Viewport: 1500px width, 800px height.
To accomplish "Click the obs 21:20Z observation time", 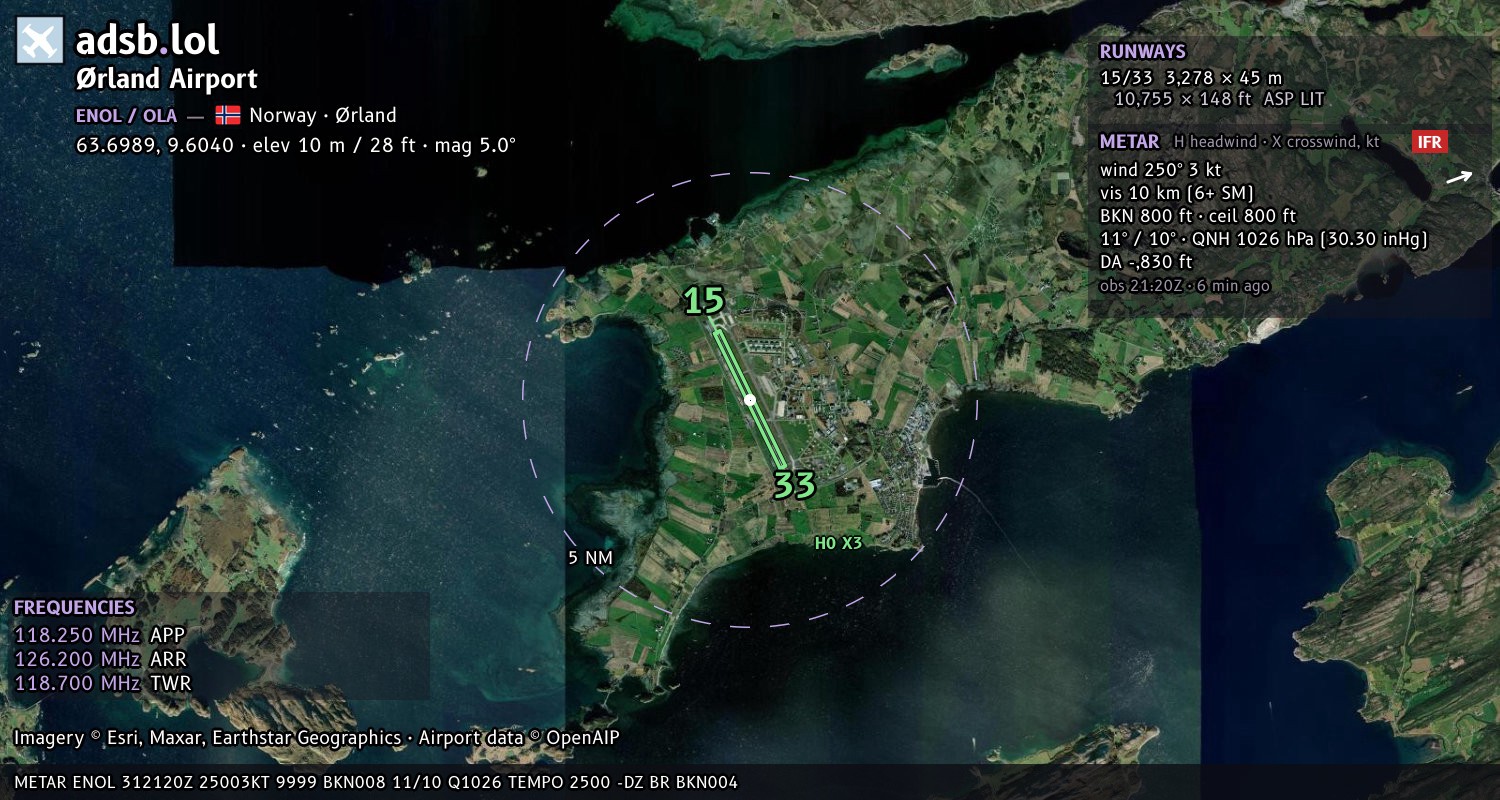I will [x=1185, y=286].
